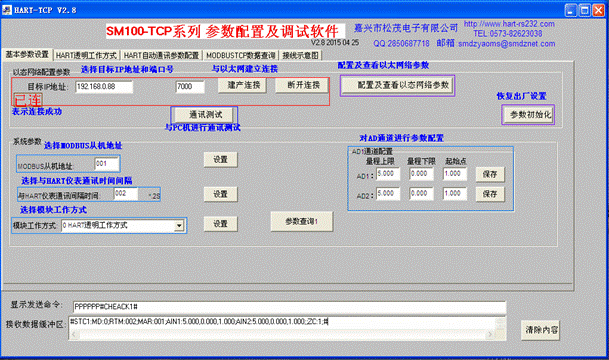
Task: Click AD1 量程上限 field
Action: (x=388, y=174)
